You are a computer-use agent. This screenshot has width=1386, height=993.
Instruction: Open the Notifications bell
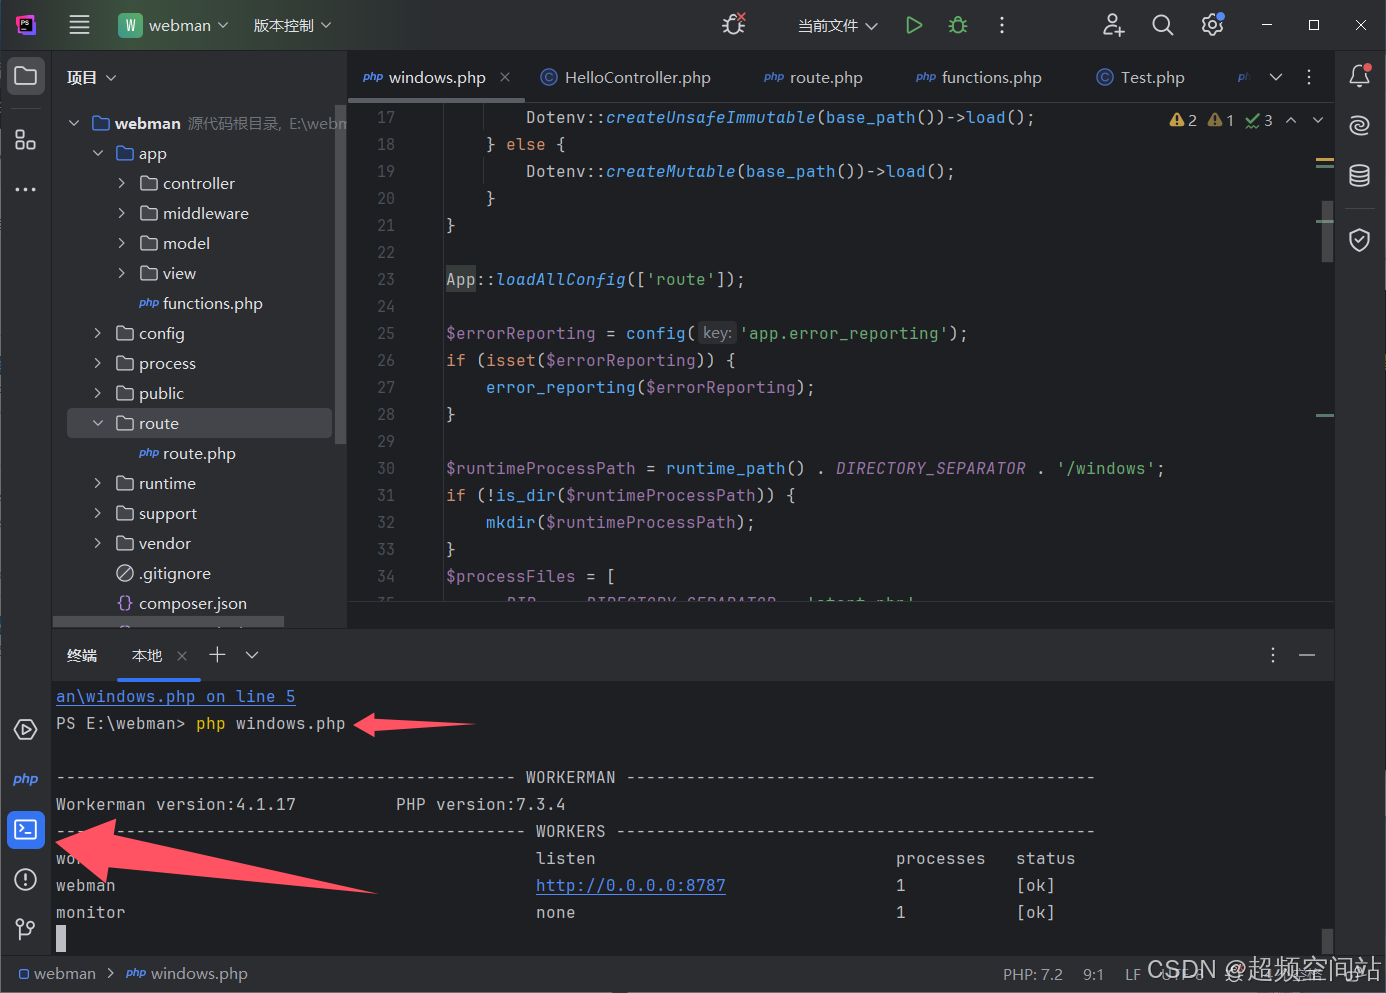tap(1360, 76)
